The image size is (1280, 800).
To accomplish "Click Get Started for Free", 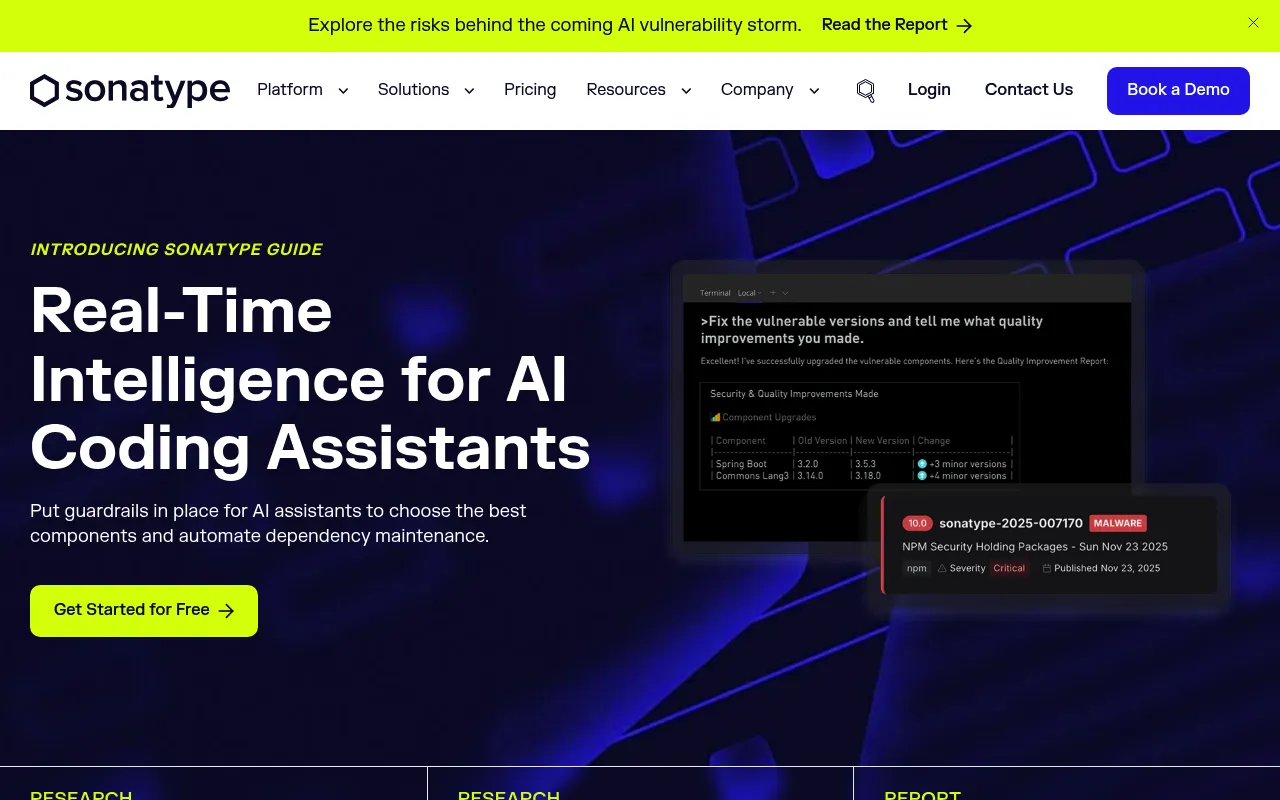I will (x=144, y=611).
